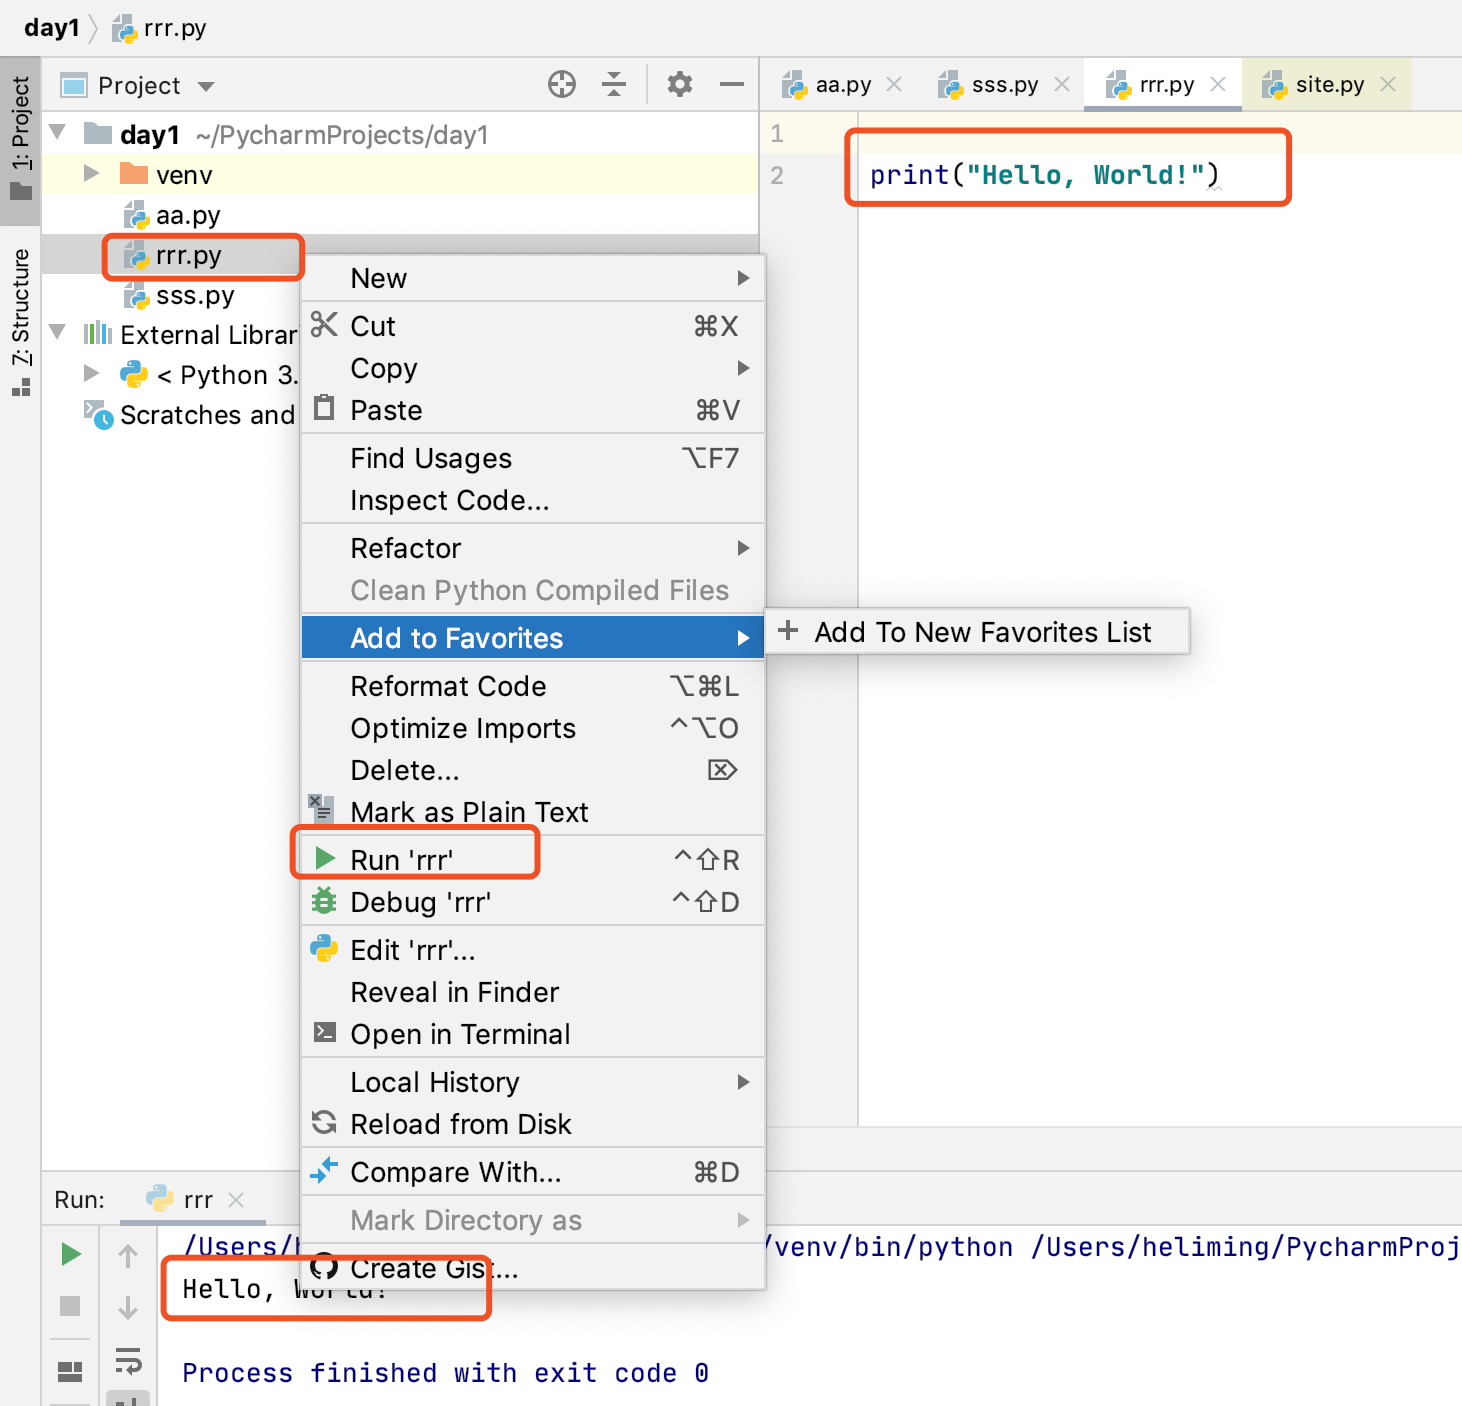Viewport: 1462px width, 1406px height.
Task: Click "Process finished with exit code 0" text
Action: pos(445,1373)
